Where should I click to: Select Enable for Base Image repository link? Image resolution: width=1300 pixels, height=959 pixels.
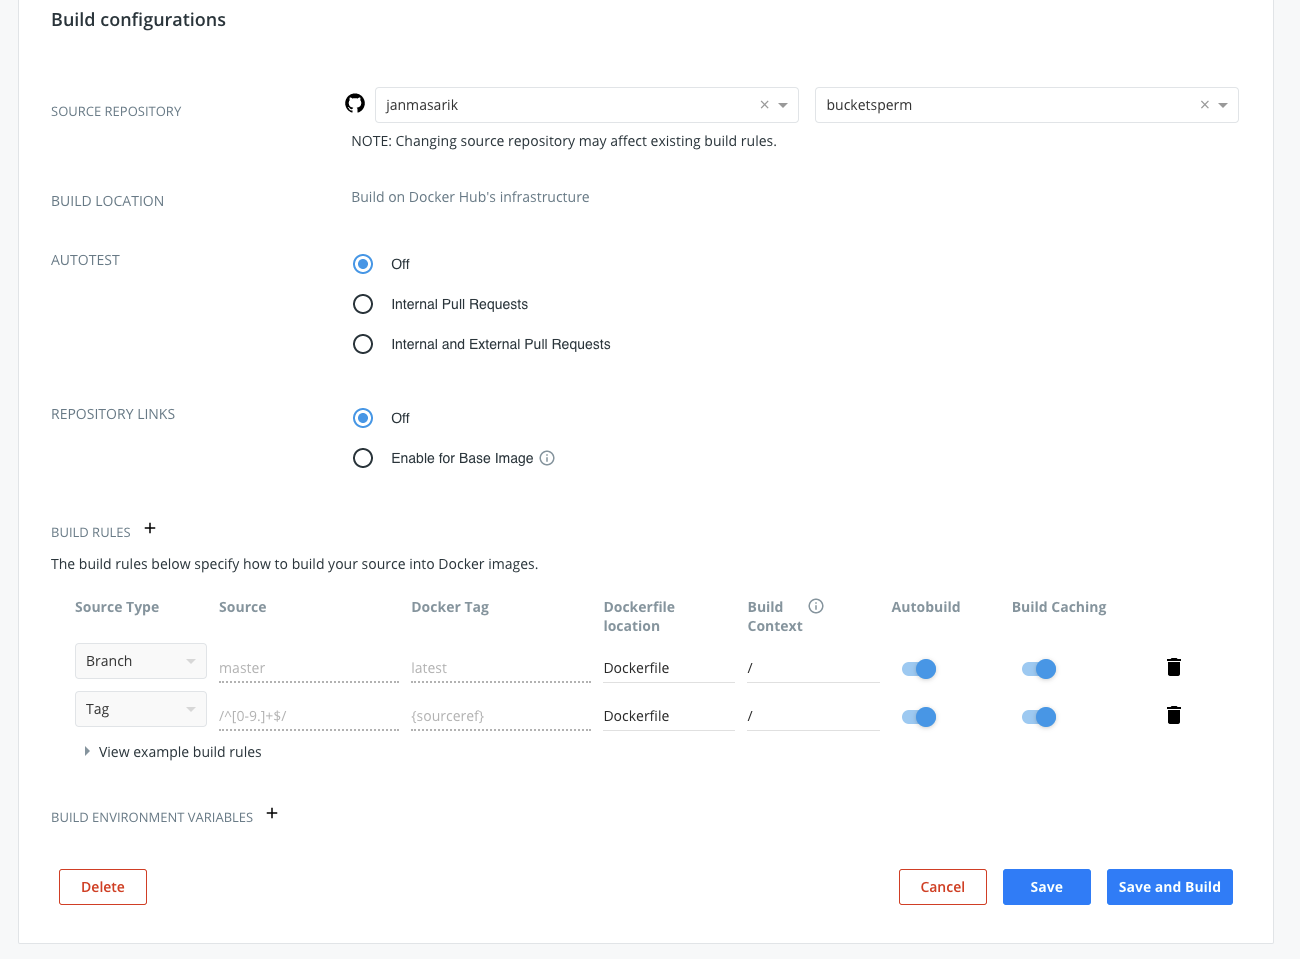tap(363, 457)
